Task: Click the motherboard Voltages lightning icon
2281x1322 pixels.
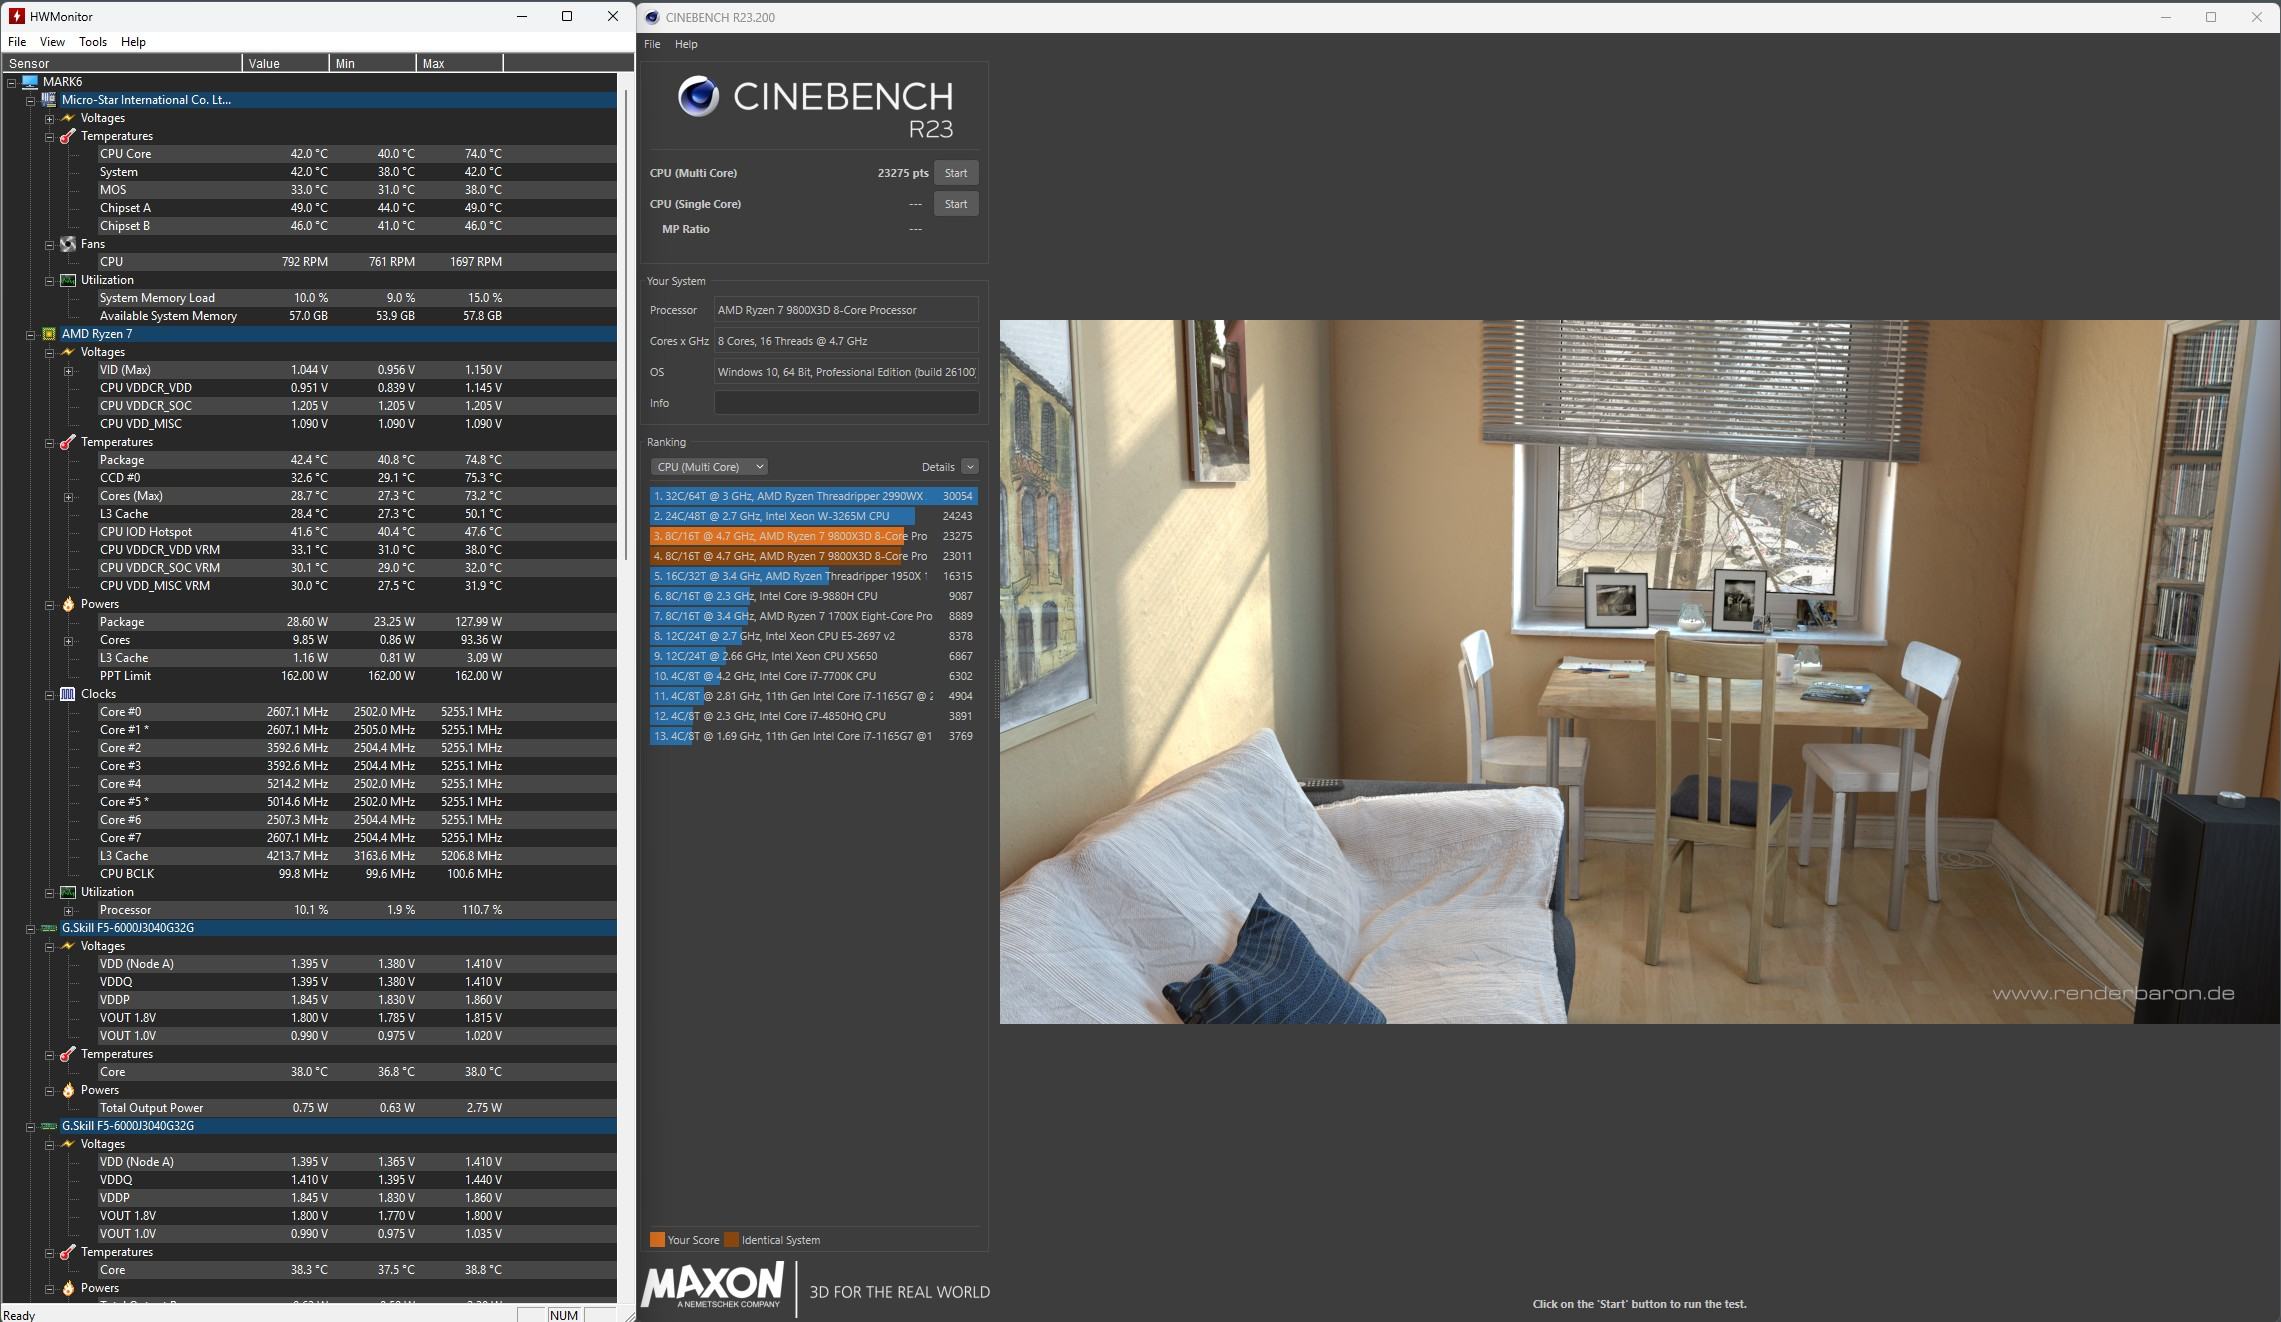Action: pos(67,118)
